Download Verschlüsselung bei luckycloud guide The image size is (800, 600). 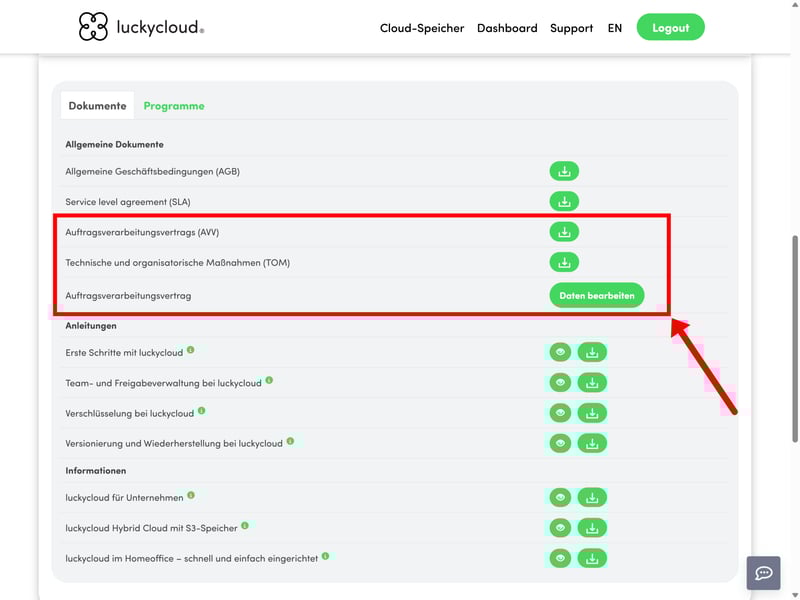[x=592, y=413]
